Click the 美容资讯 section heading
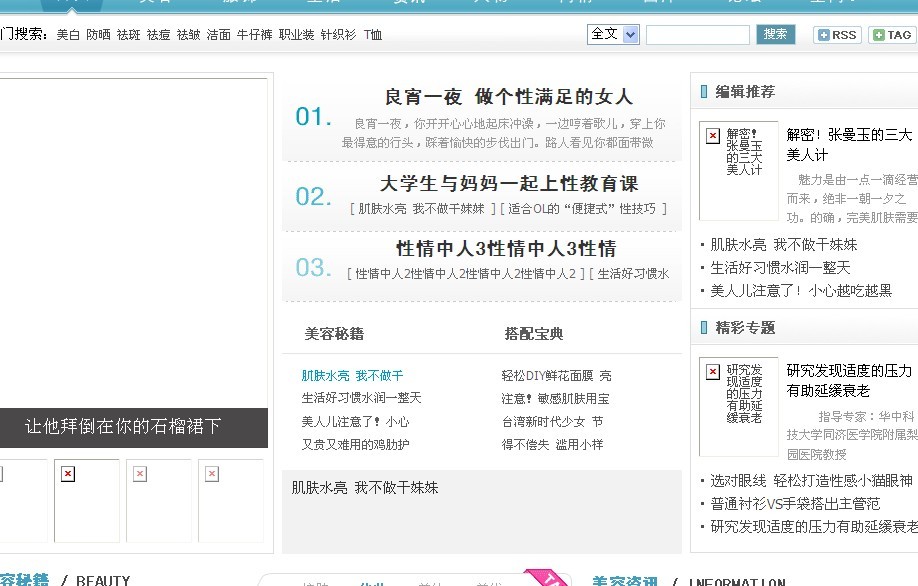 (625, 581)
